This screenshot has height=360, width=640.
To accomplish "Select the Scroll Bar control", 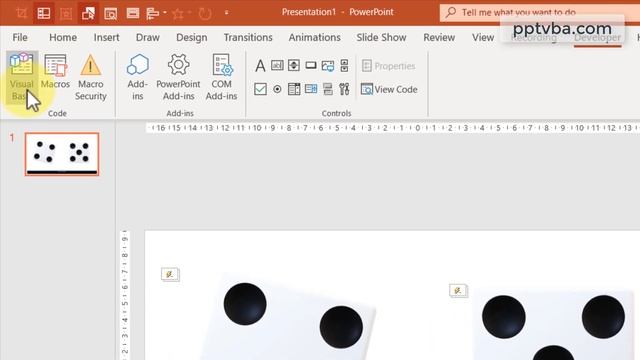I will coord(344,65).
